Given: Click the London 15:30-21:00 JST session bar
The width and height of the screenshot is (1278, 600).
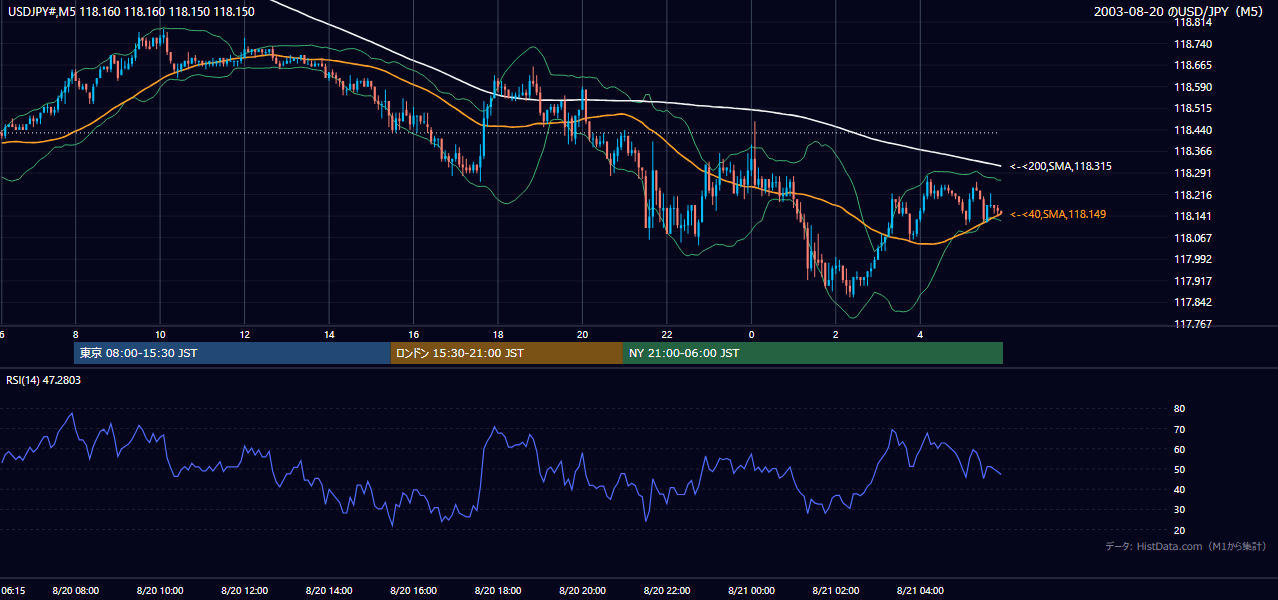Looking at the screenshot, I should tap(507, 353).
